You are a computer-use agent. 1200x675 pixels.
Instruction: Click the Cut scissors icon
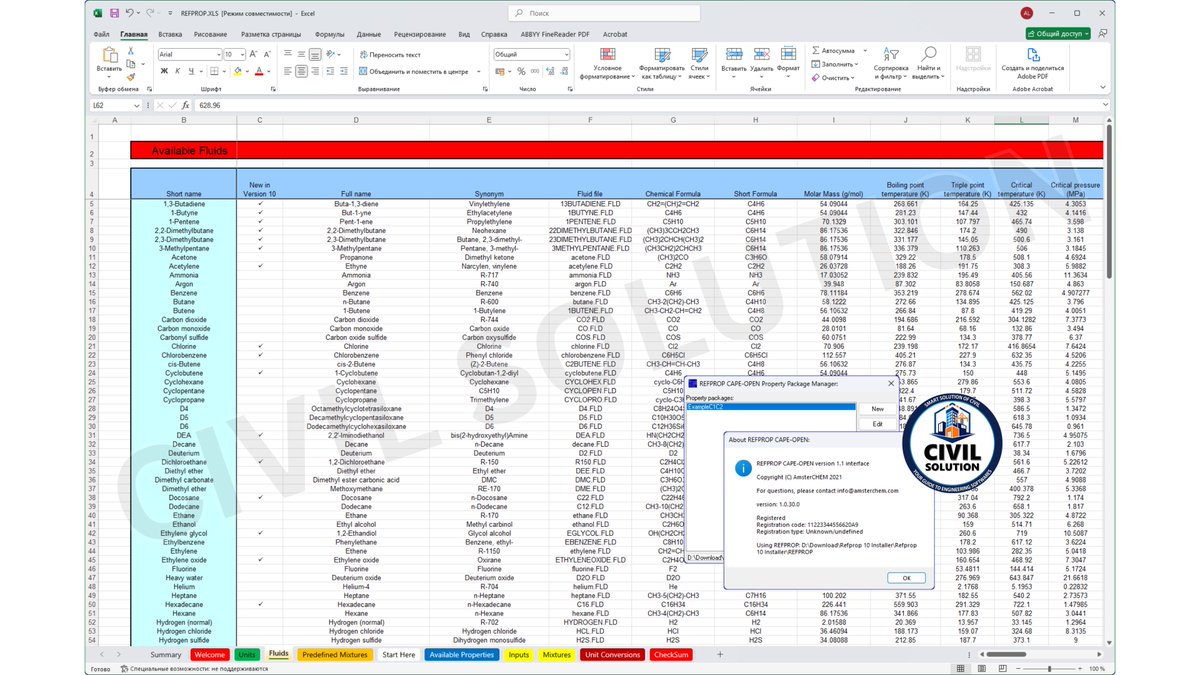pos(131,49)
